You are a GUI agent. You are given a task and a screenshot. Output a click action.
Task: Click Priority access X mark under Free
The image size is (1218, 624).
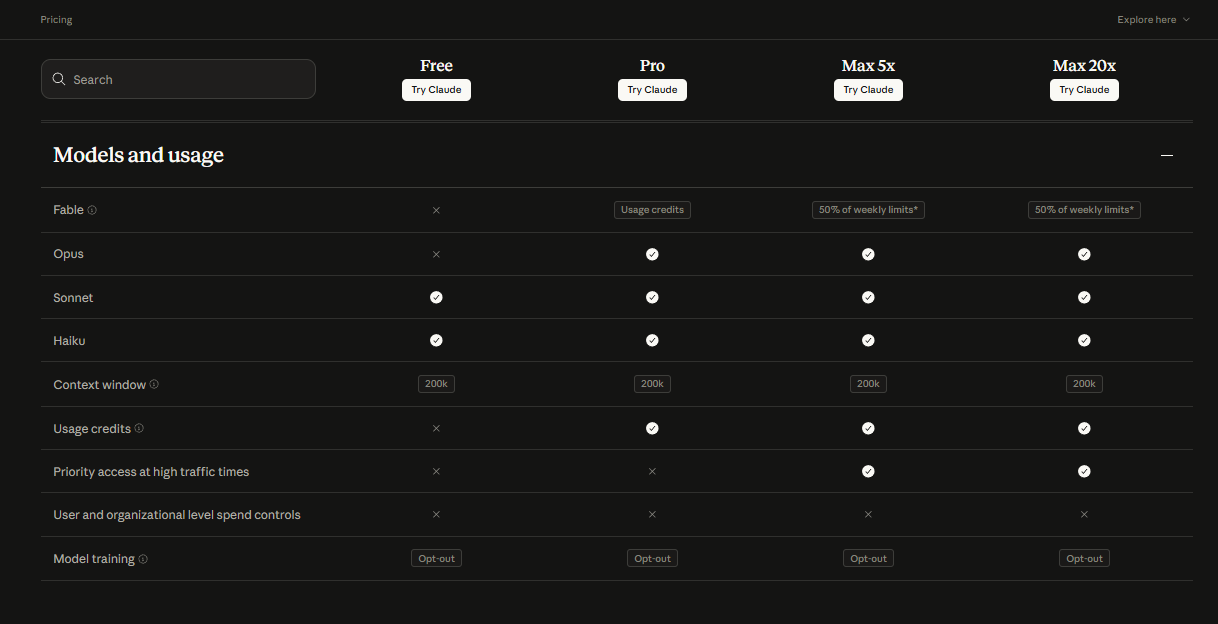[x=436, y=471]
